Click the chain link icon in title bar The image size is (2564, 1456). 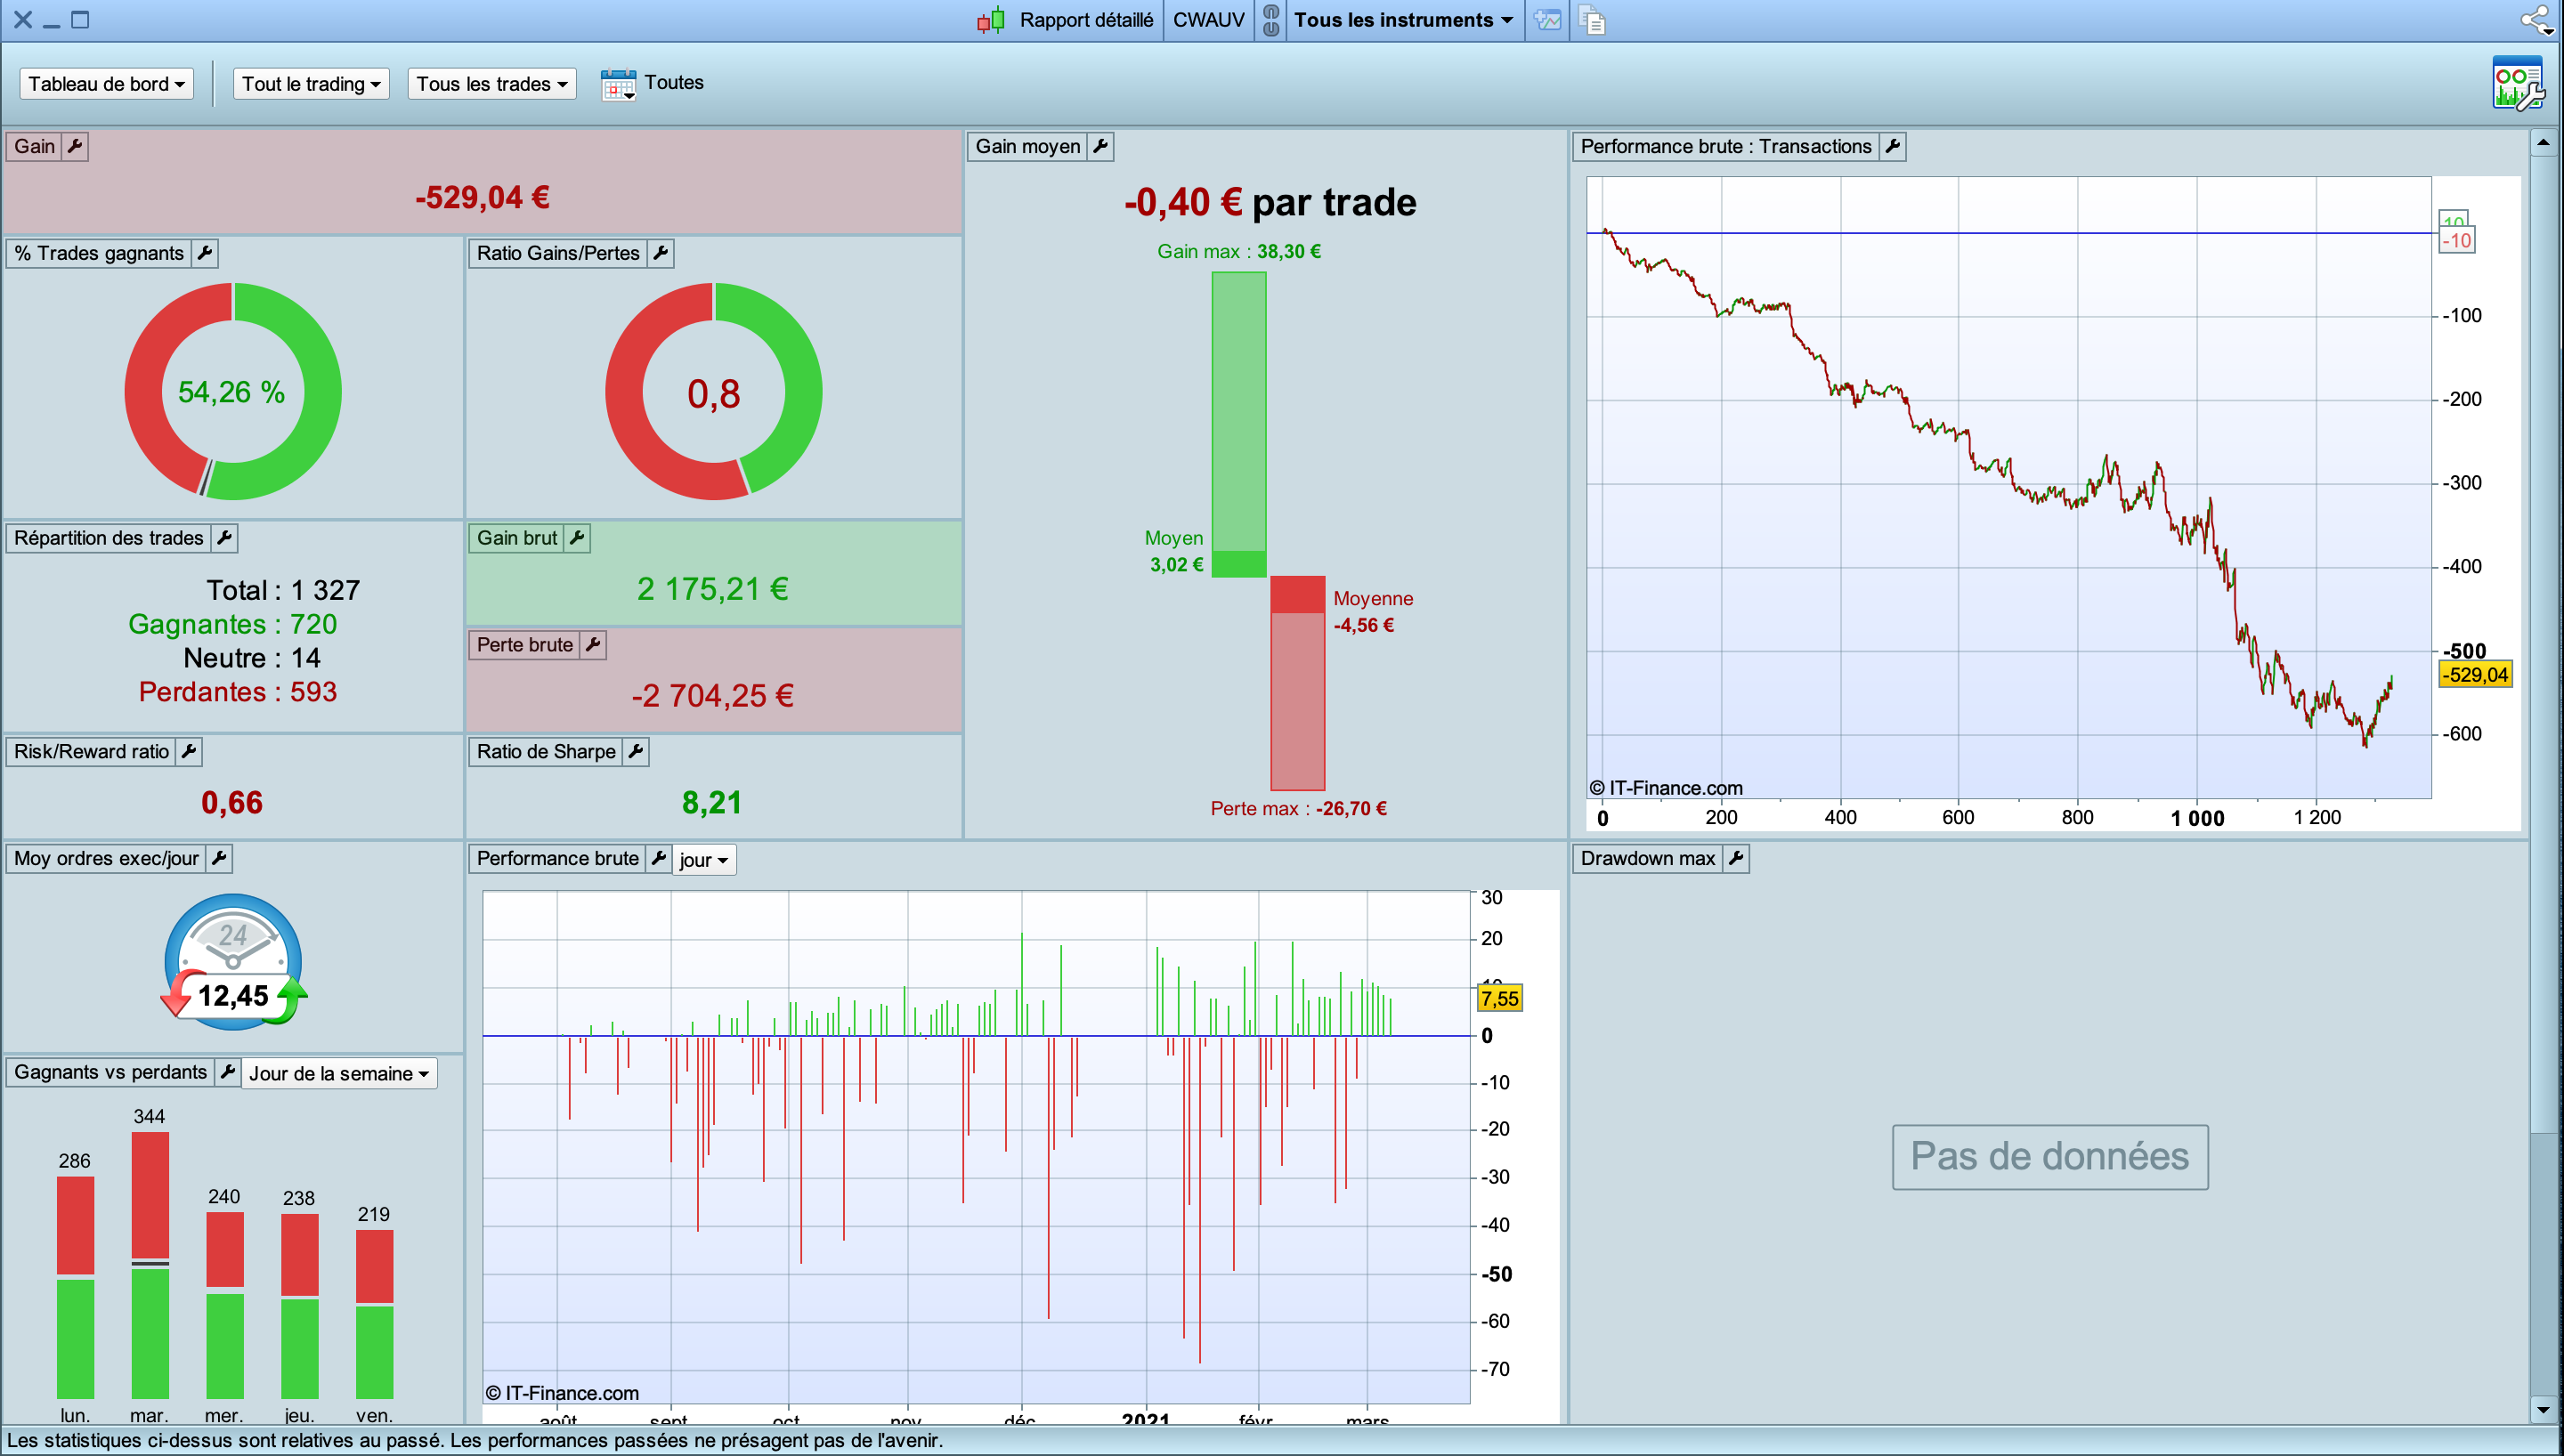[1270, 20]
